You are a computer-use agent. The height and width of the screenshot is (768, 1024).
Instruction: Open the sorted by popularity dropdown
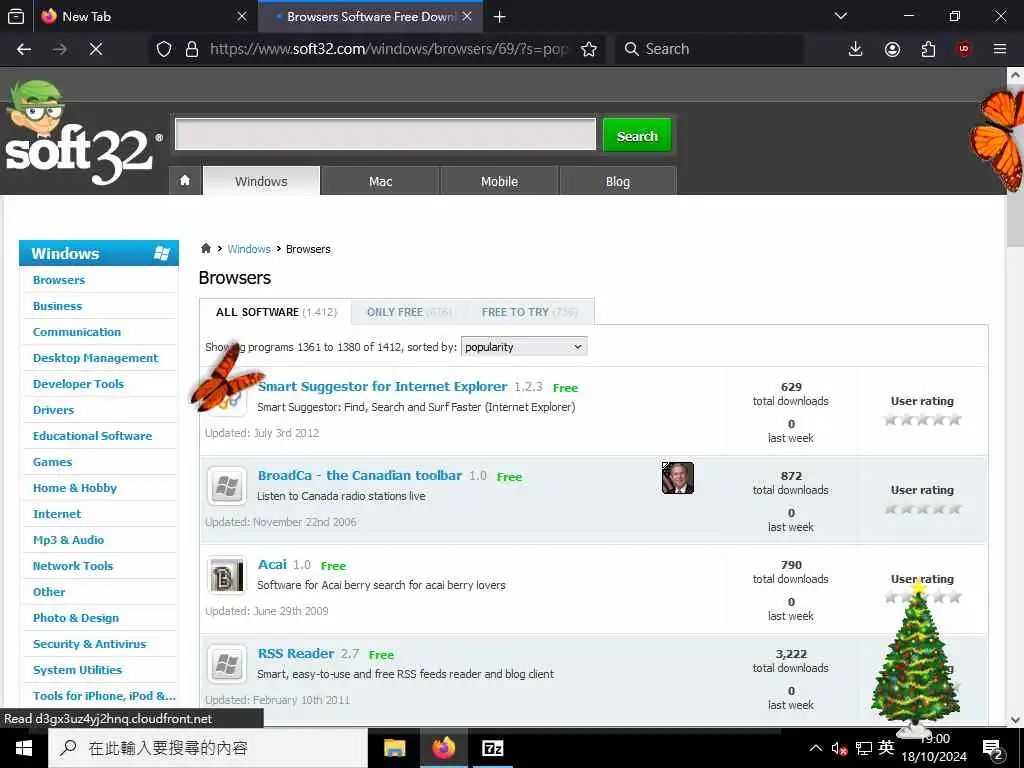(x=524, y=347)
